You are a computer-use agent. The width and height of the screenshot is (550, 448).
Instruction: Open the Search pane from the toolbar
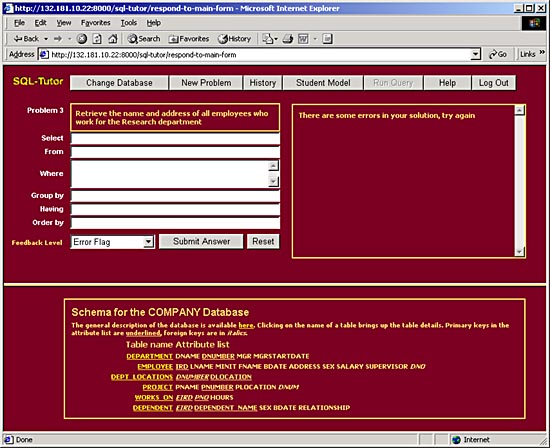143,39
